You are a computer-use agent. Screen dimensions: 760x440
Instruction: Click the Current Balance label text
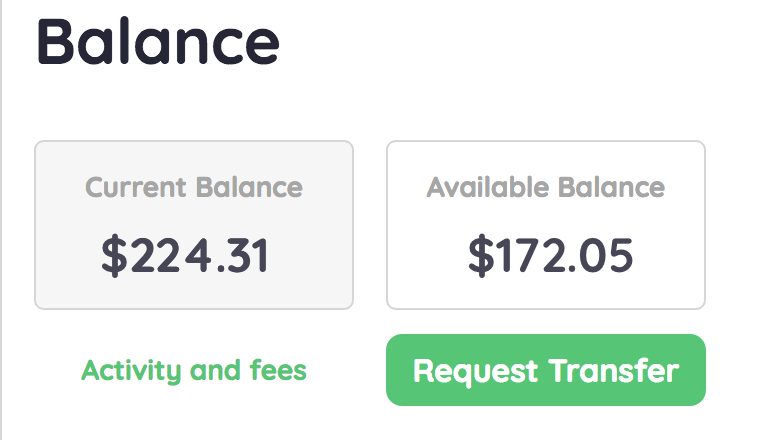[194, 187]
